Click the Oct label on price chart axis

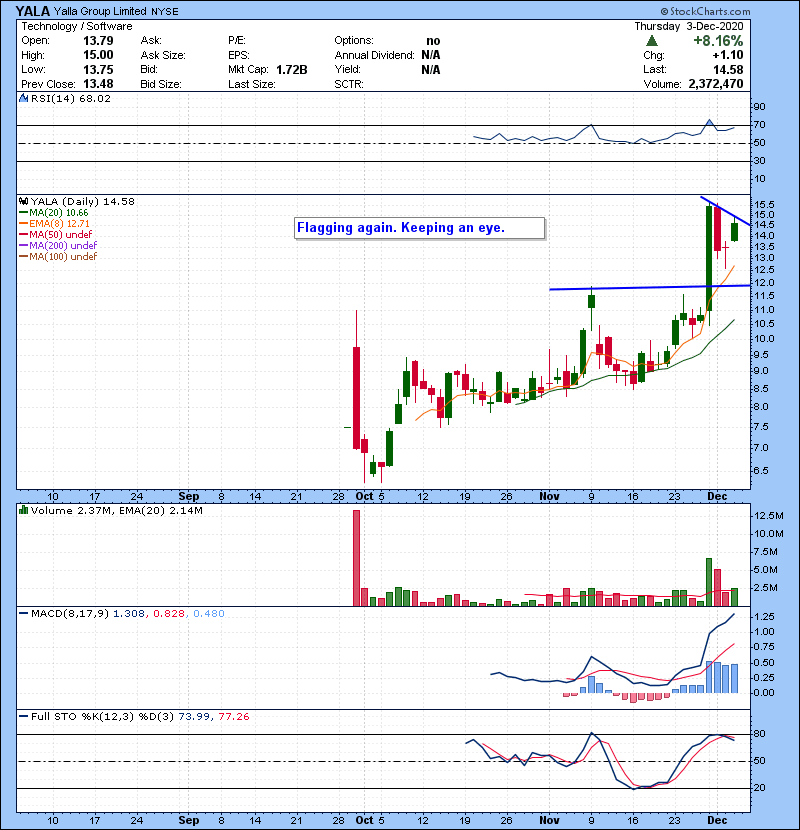(x=364, y=497)
